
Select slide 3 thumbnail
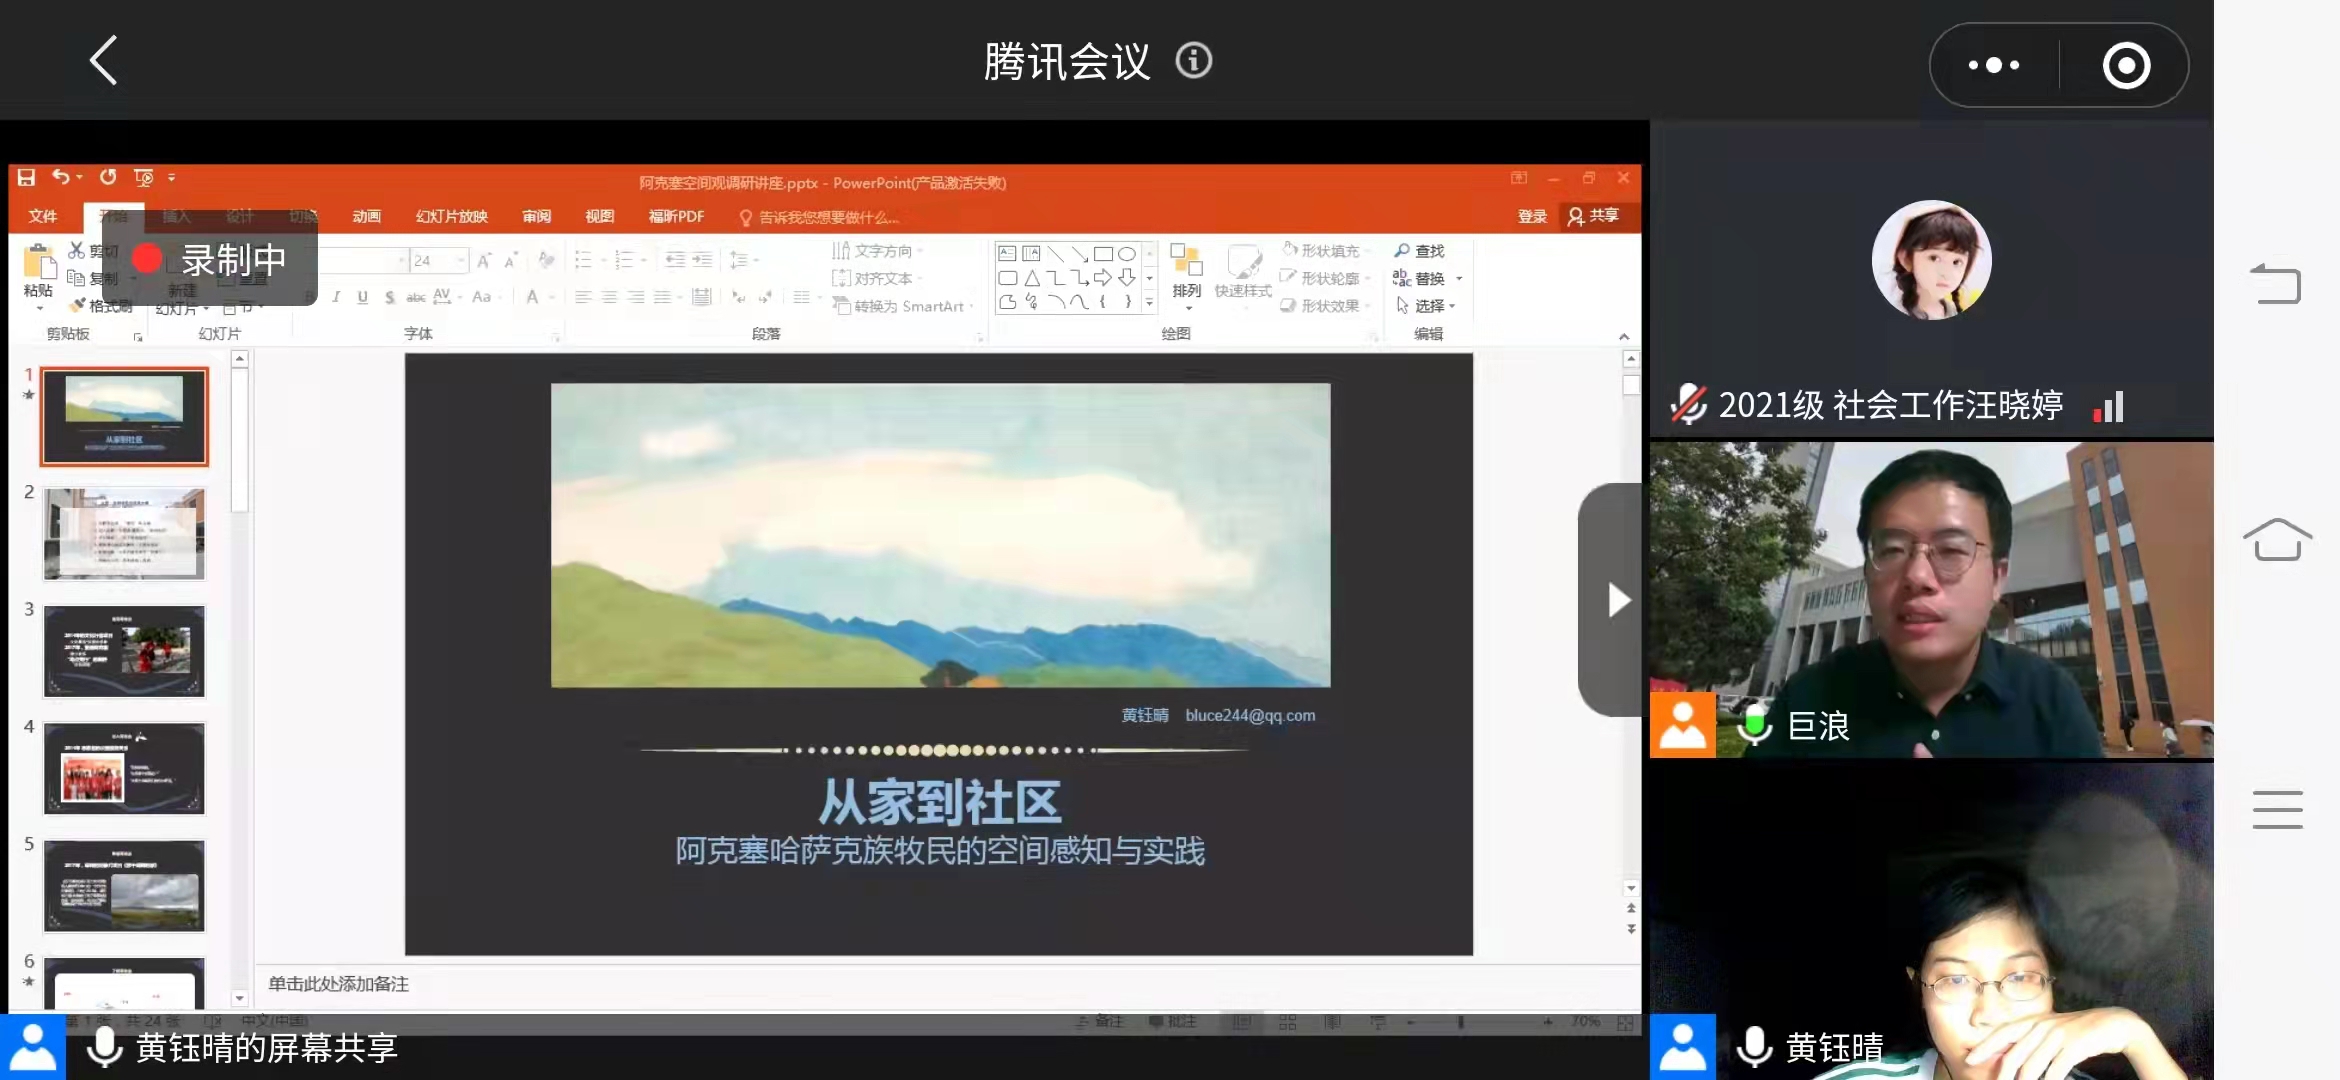[x=124, y=651]
